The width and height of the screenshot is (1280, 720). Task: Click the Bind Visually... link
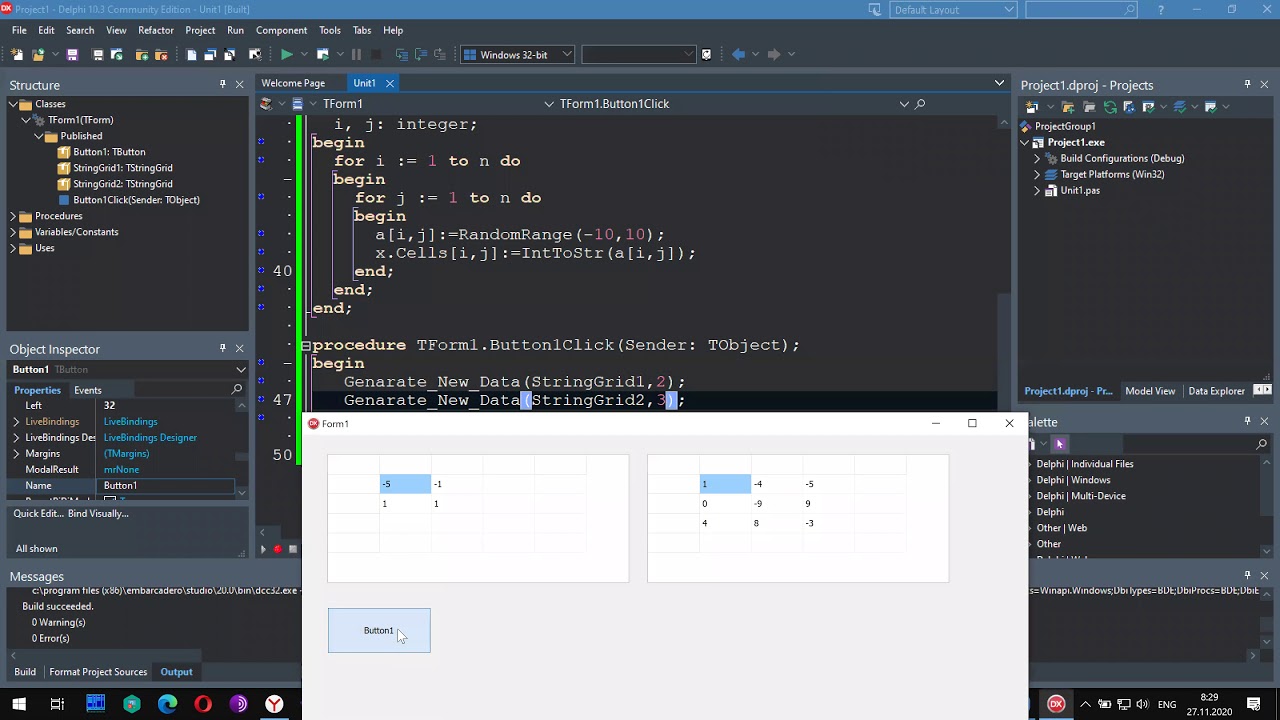pyautogui.click(x=99, y=513)
